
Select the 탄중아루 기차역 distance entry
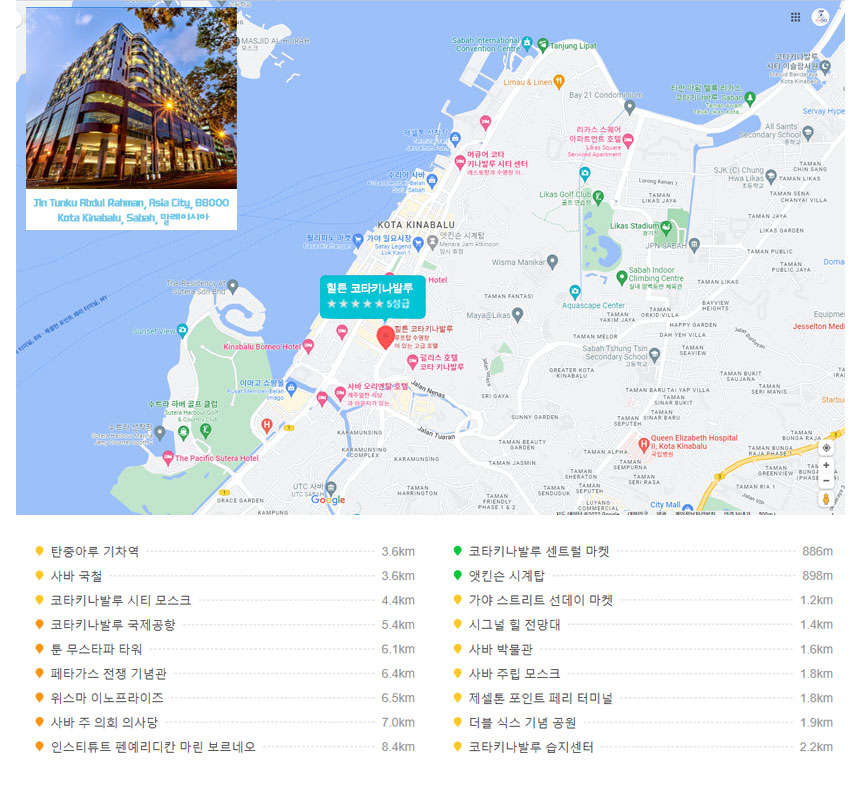point(95,551)
